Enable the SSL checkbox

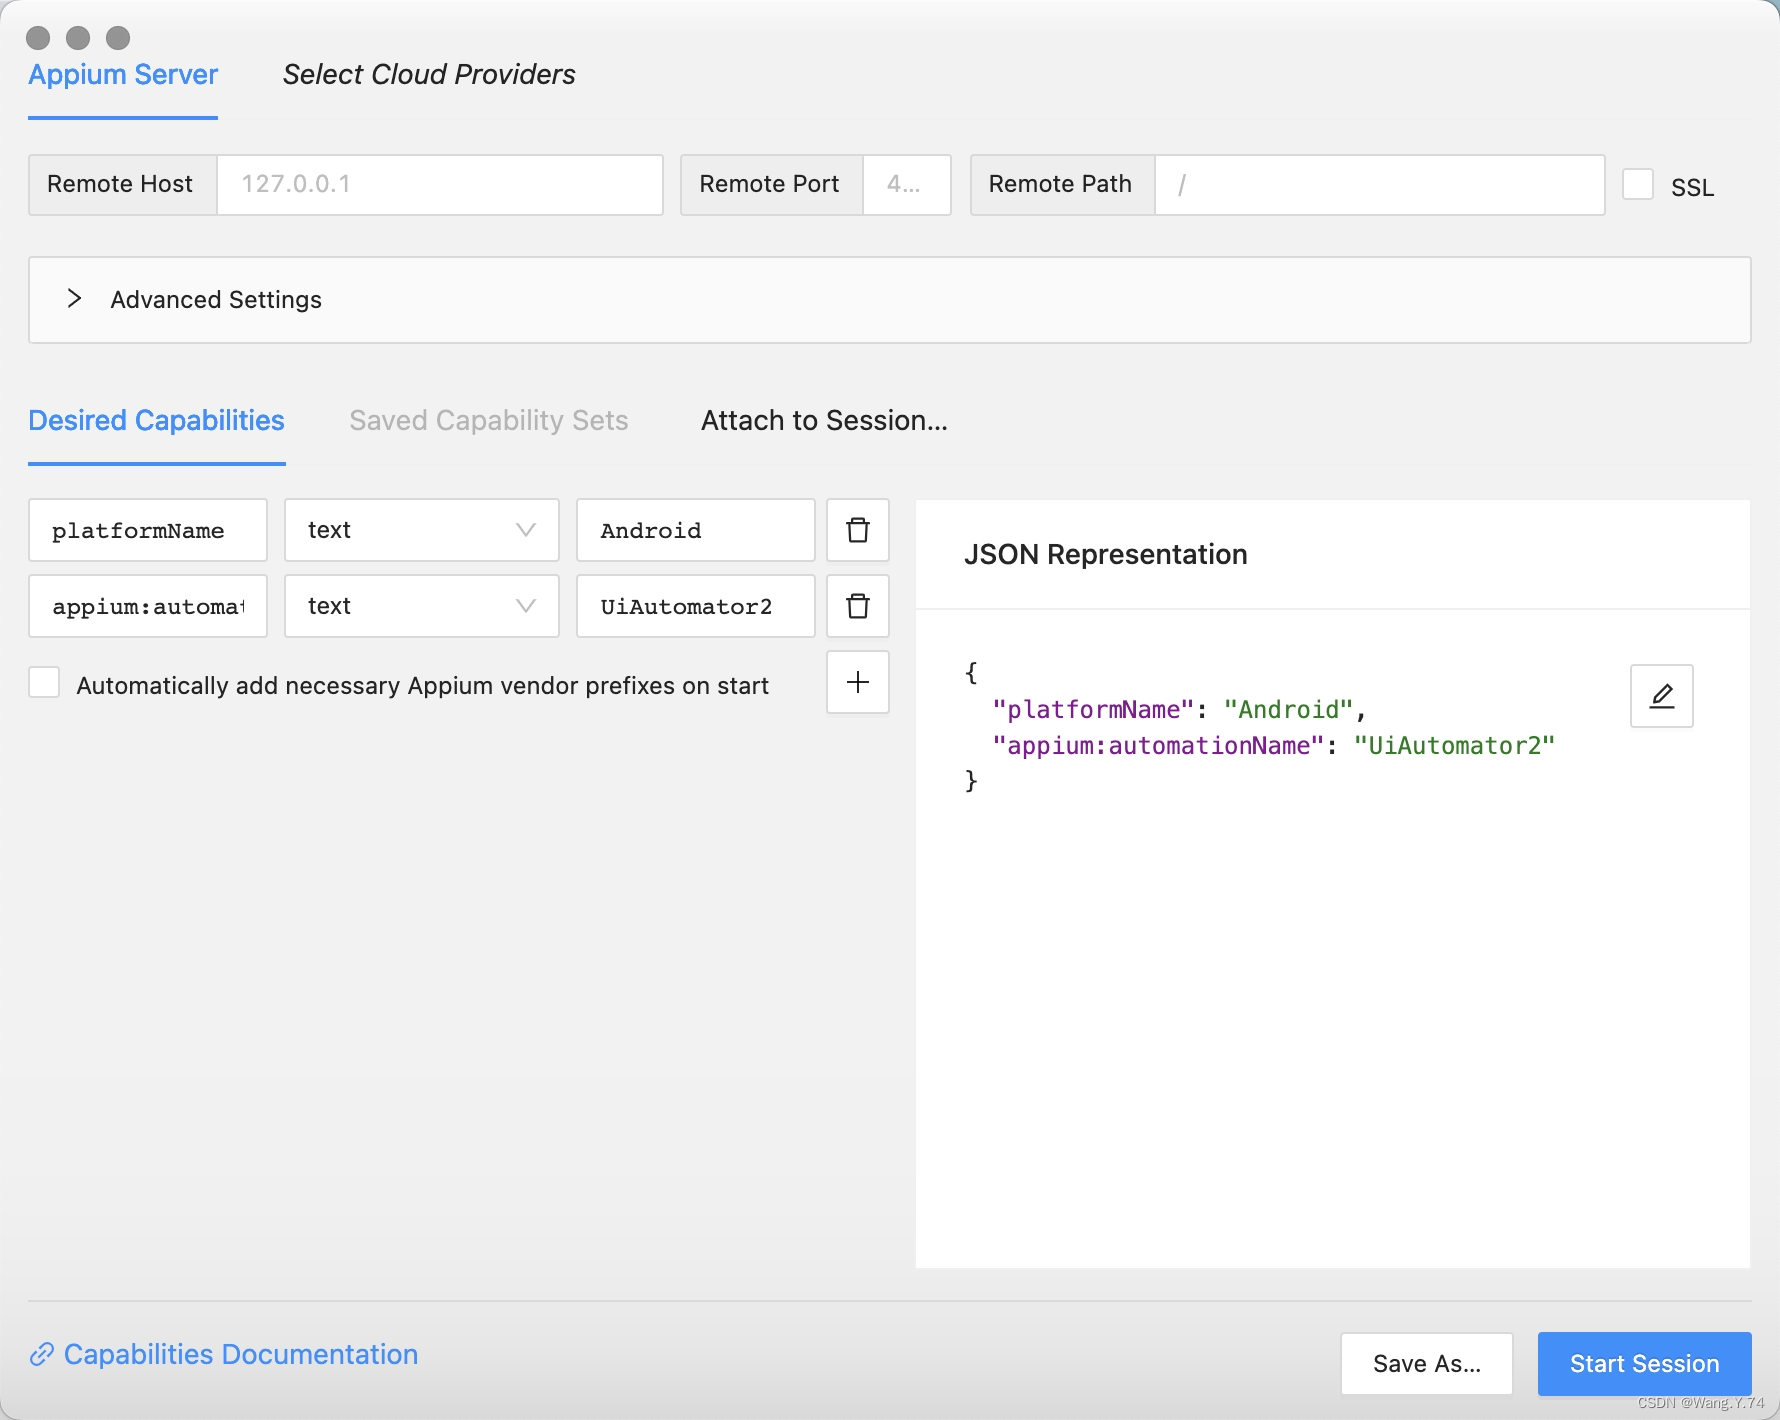(1638, 184)
